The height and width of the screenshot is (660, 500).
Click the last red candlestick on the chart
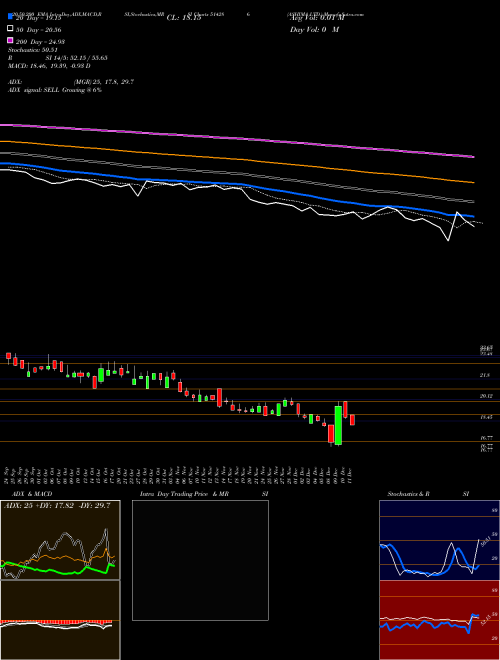point(353,420)
